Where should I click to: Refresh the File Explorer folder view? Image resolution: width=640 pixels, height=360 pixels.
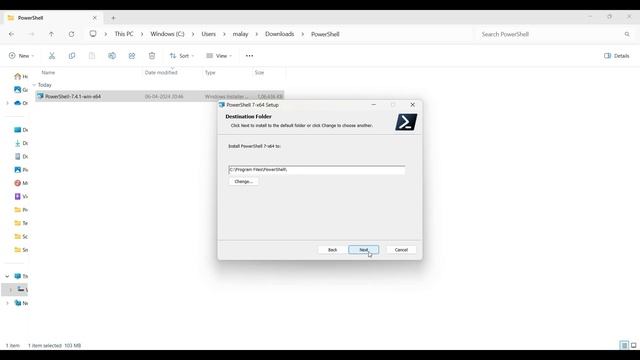click(71, 34)
